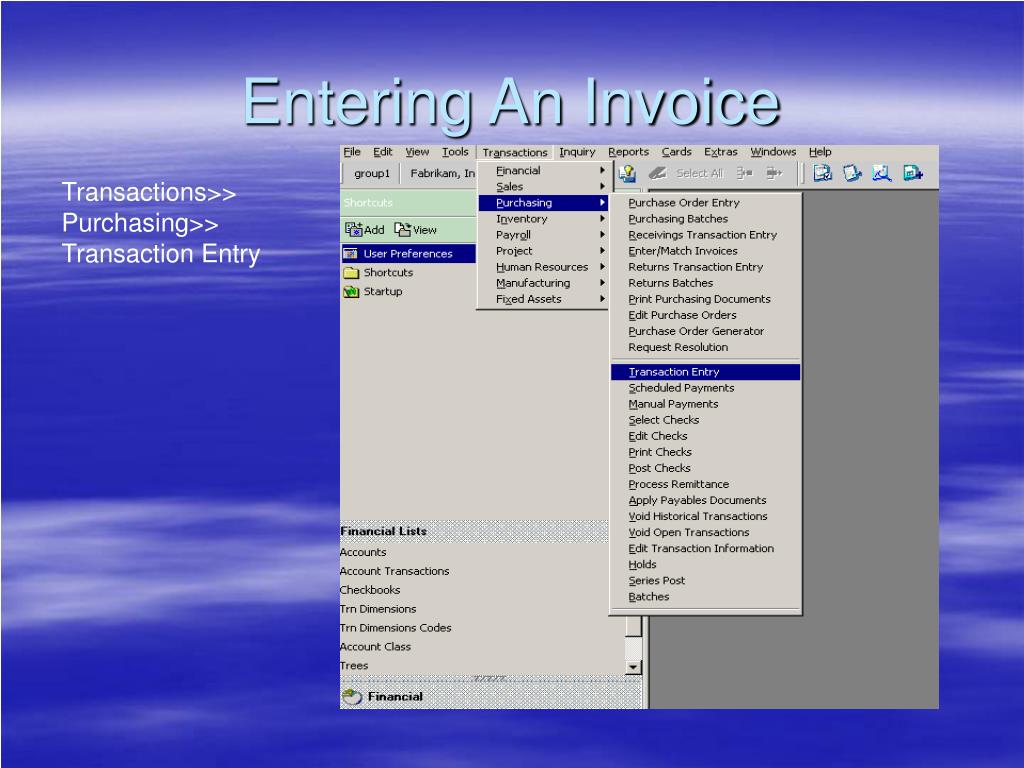Choose Apply Payables Documents
1024x768 pixels.
coord(705,500)
